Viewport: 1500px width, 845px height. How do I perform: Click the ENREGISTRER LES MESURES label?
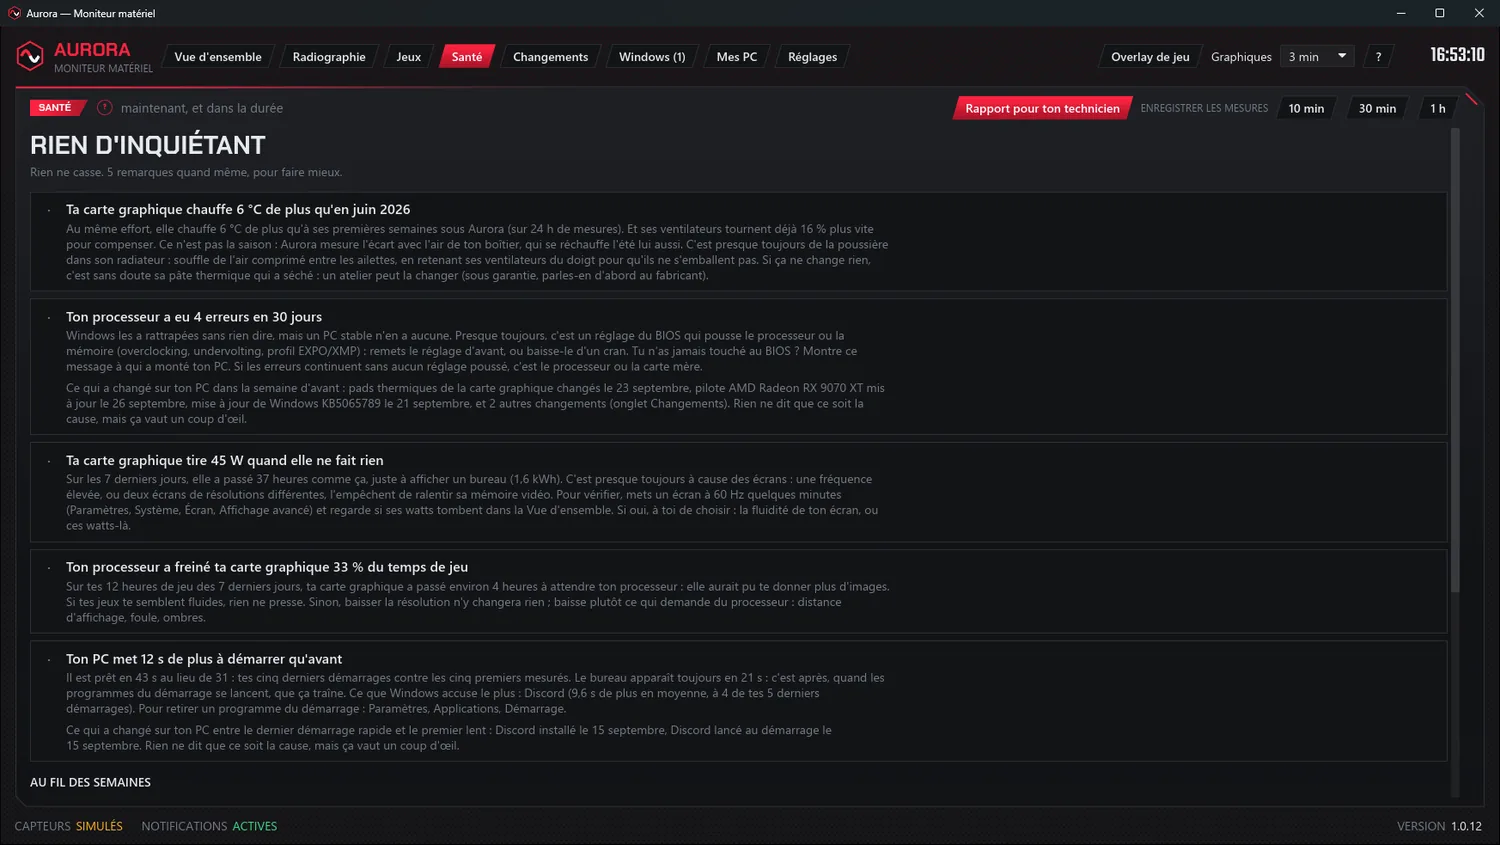(1204, 108)
